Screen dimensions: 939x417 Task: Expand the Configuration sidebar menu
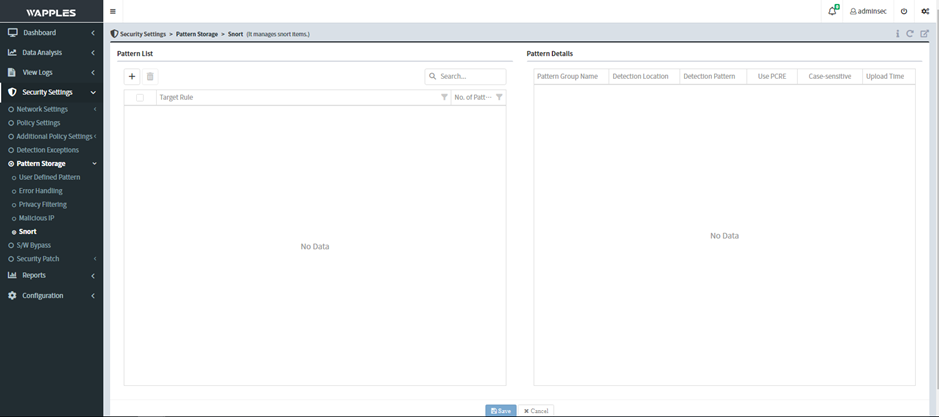coord(51,295)
